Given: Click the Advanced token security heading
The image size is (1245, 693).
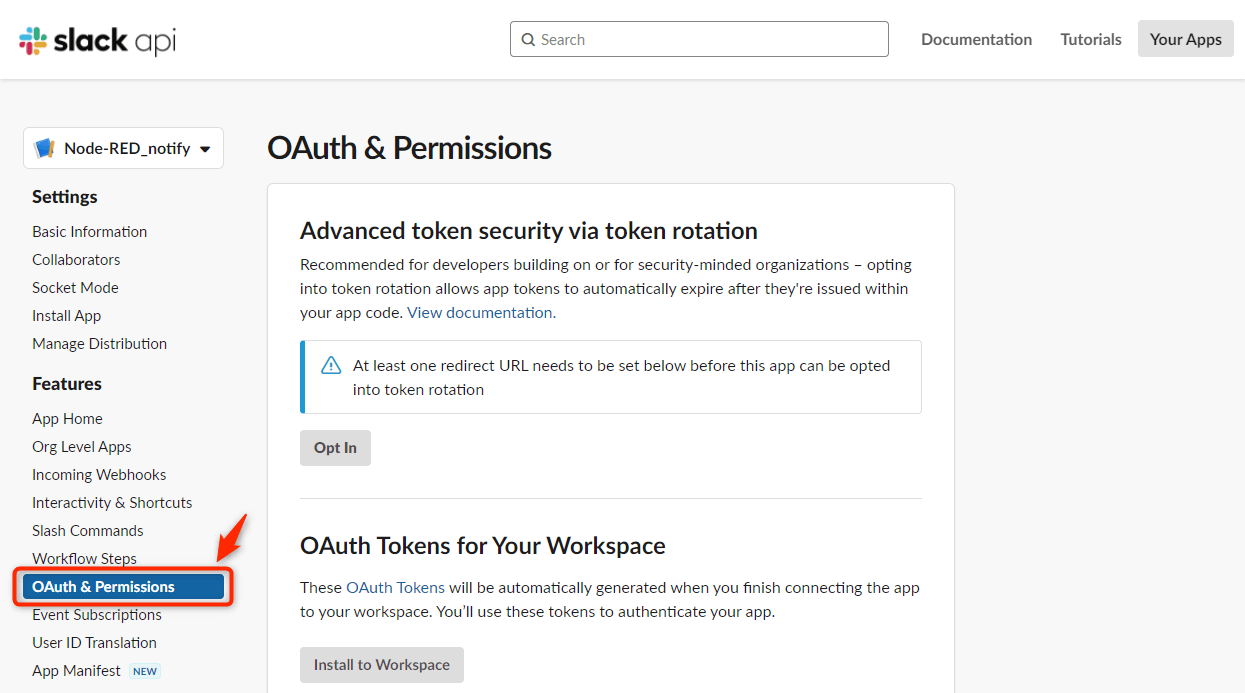Looking at the screenshot, I should (x=529, y=231).
